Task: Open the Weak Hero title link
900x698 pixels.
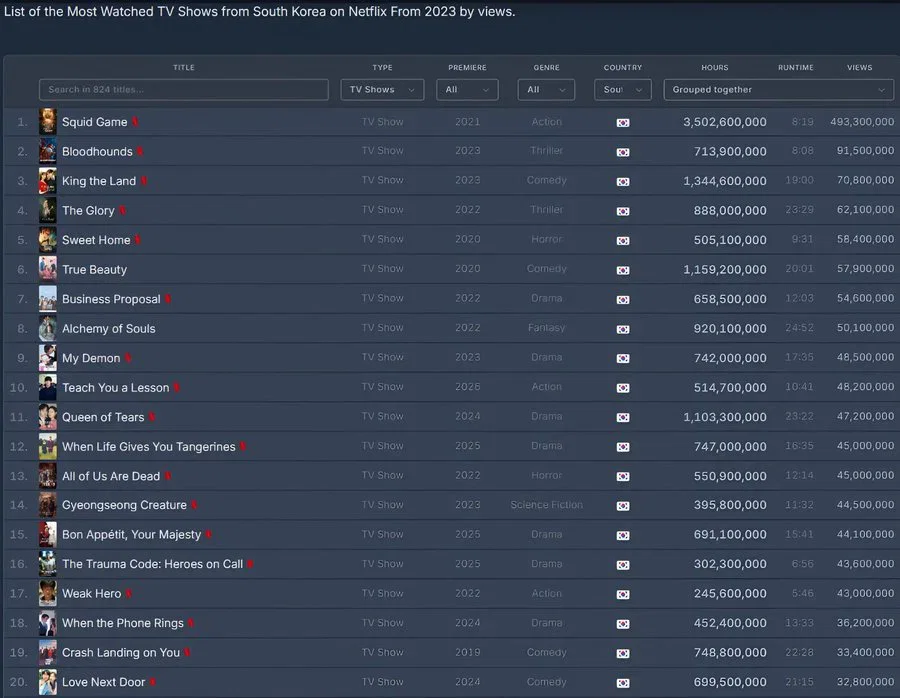Action: (91, 594)
